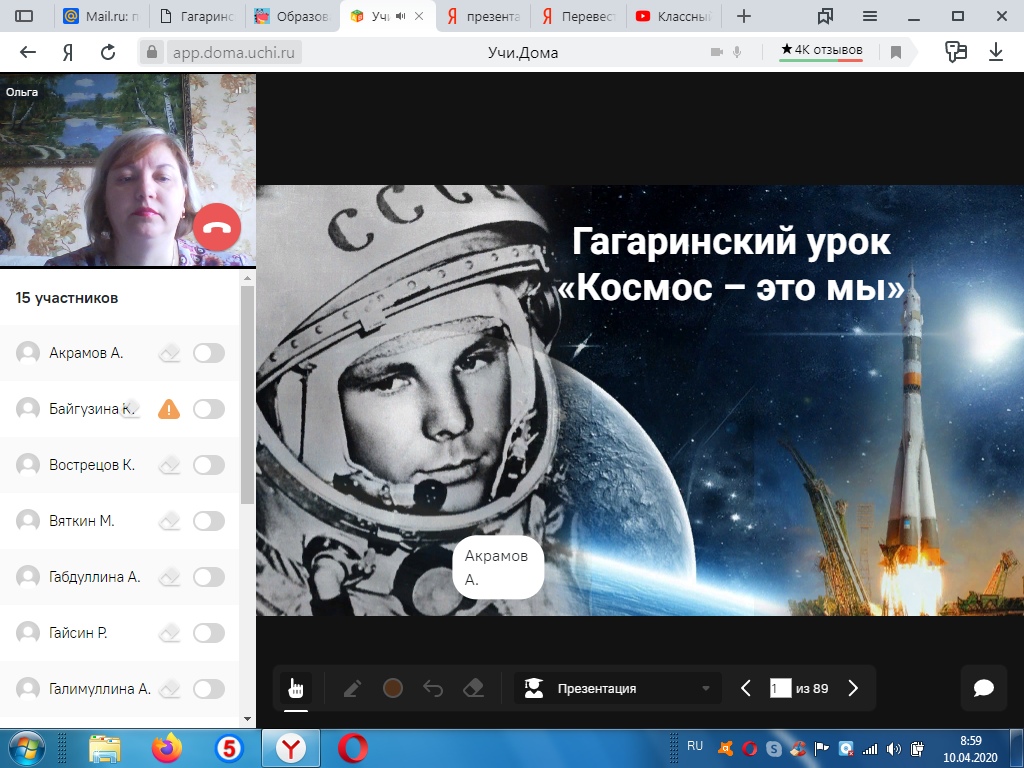1024x768 pixels.
Task: Open the Презентация mode dropdown
Action: (x=618, y=688)
